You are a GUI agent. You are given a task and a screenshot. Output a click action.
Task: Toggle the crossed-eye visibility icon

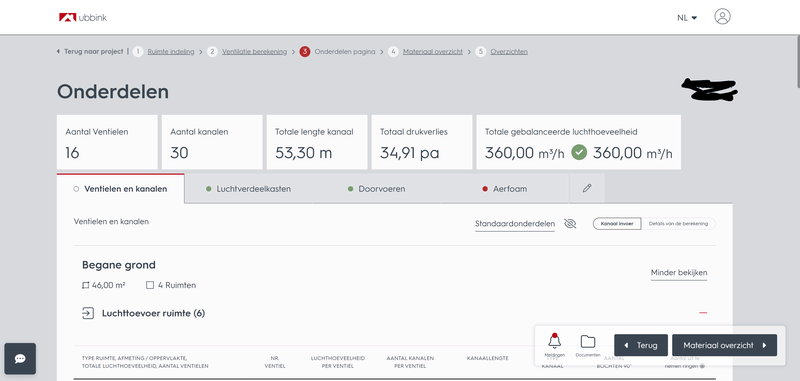pos(570,223)
